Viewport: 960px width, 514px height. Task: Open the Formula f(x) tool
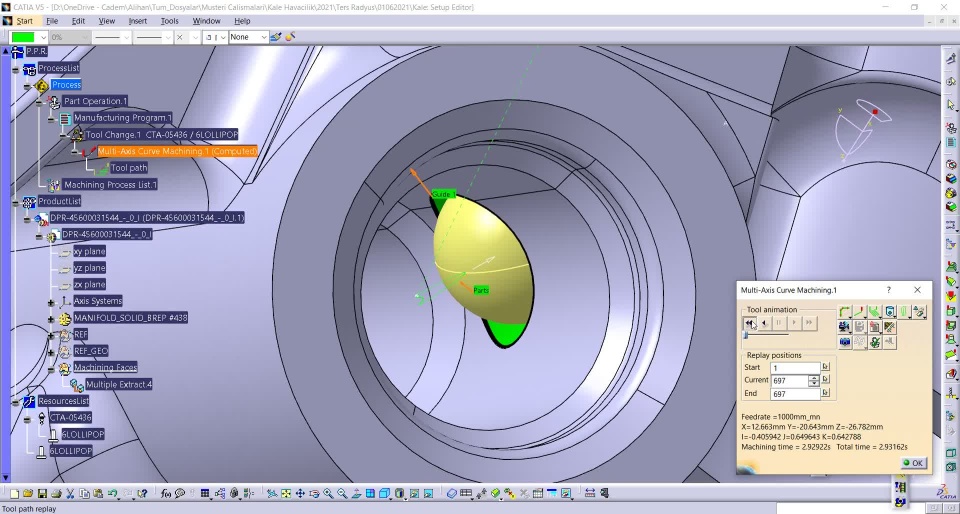point(166,493)
